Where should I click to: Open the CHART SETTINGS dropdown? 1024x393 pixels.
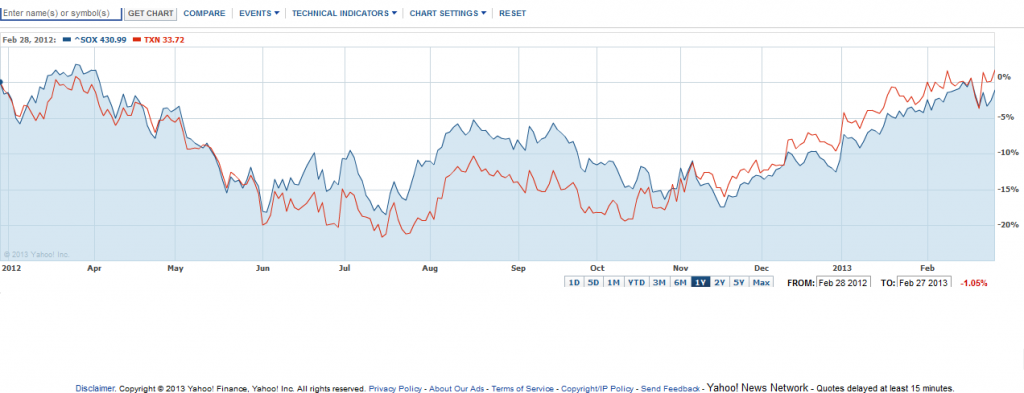(448, 13)
